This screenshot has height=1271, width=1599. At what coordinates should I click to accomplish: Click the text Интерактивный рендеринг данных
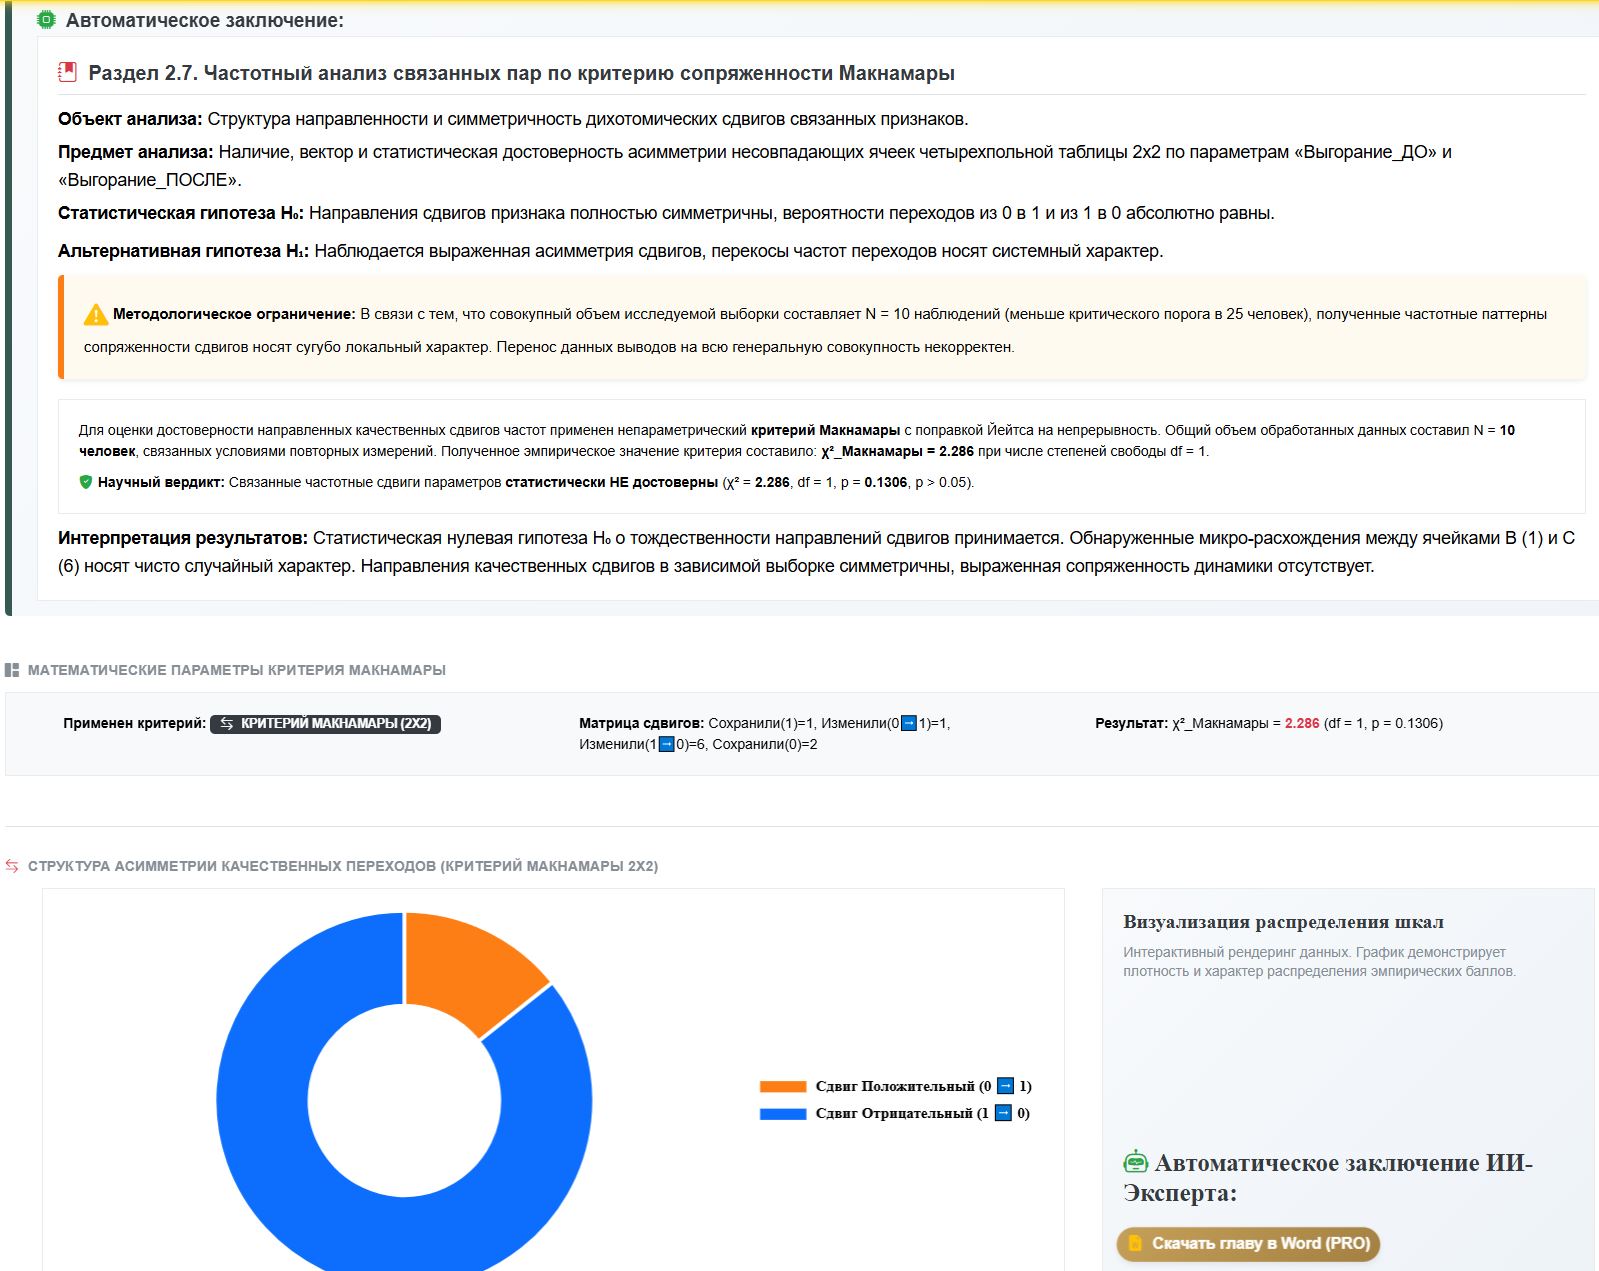1236,952
